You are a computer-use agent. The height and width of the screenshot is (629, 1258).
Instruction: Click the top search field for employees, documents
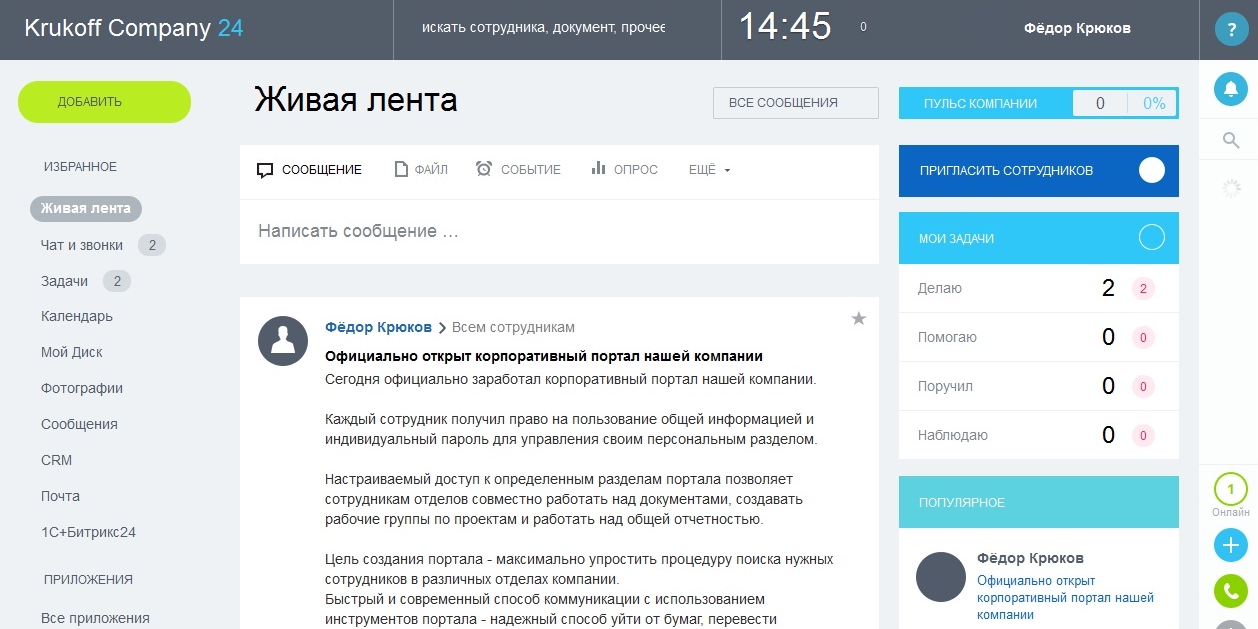pyautogui.click(x=558, y=29)
